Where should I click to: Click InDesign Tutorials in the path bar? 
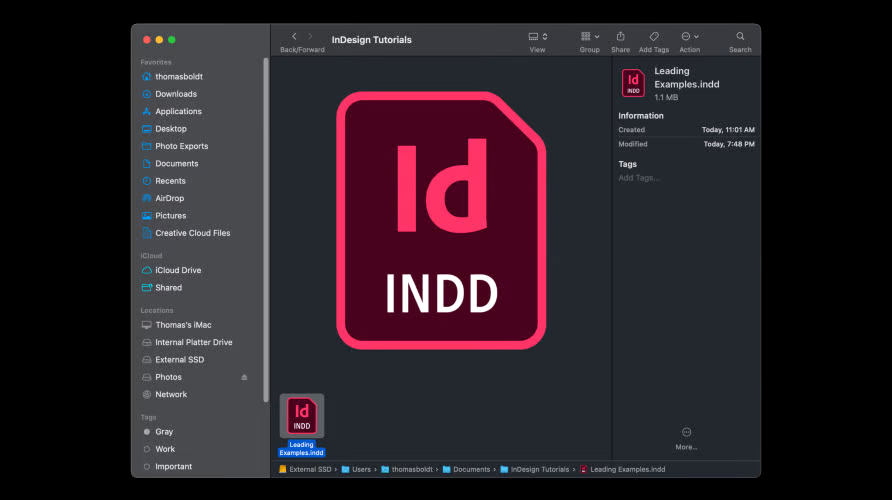(534, 469)
